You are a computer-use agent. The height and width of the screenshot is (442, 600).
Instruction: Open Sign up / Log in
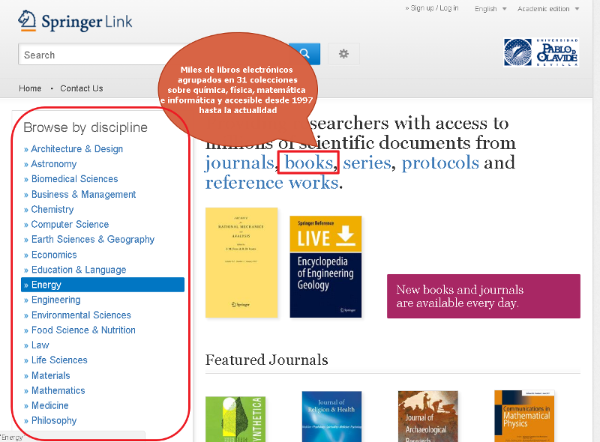click(432, 8)
